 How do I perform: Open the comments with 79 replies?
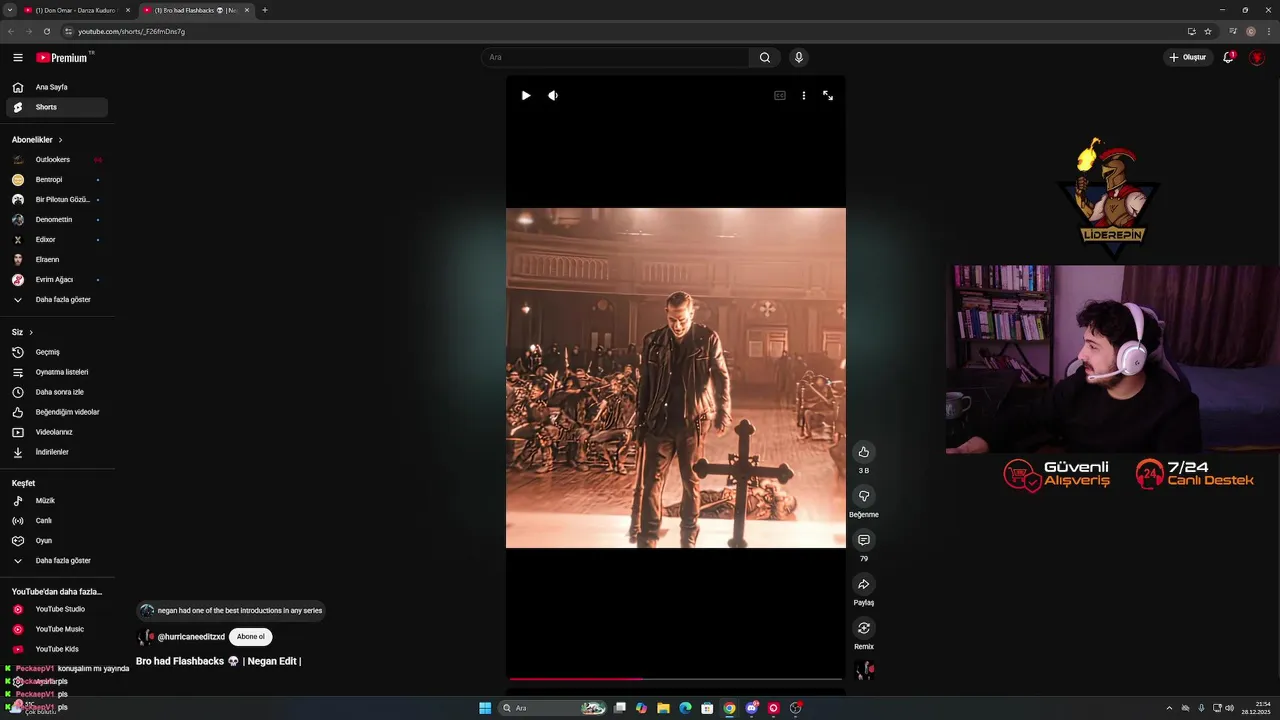click(864, 540)
